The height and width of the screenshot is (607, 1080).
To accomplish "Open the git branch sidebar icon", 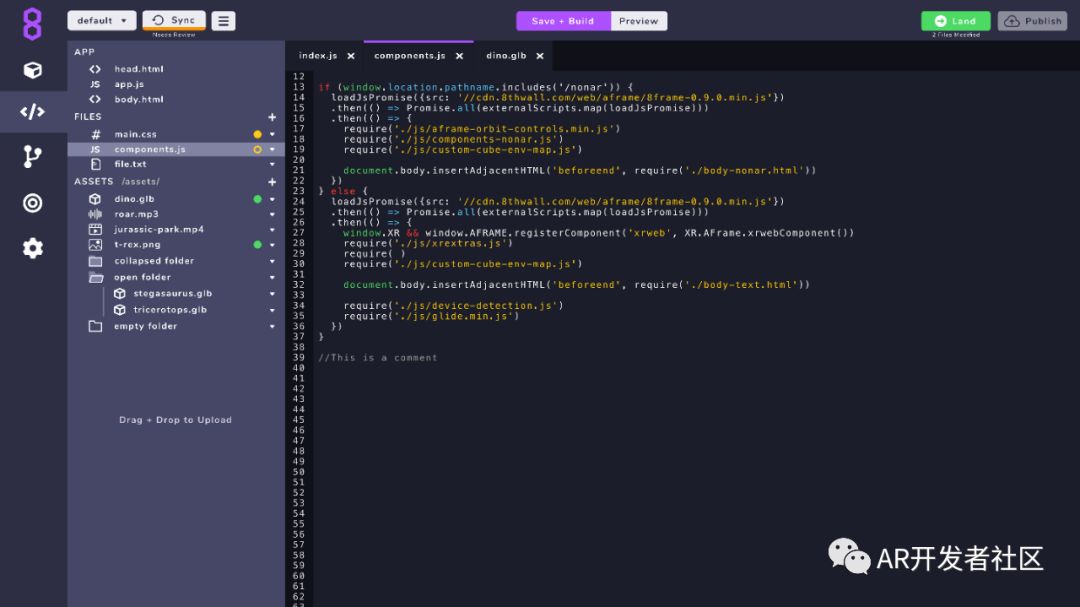I will [32, 156].
